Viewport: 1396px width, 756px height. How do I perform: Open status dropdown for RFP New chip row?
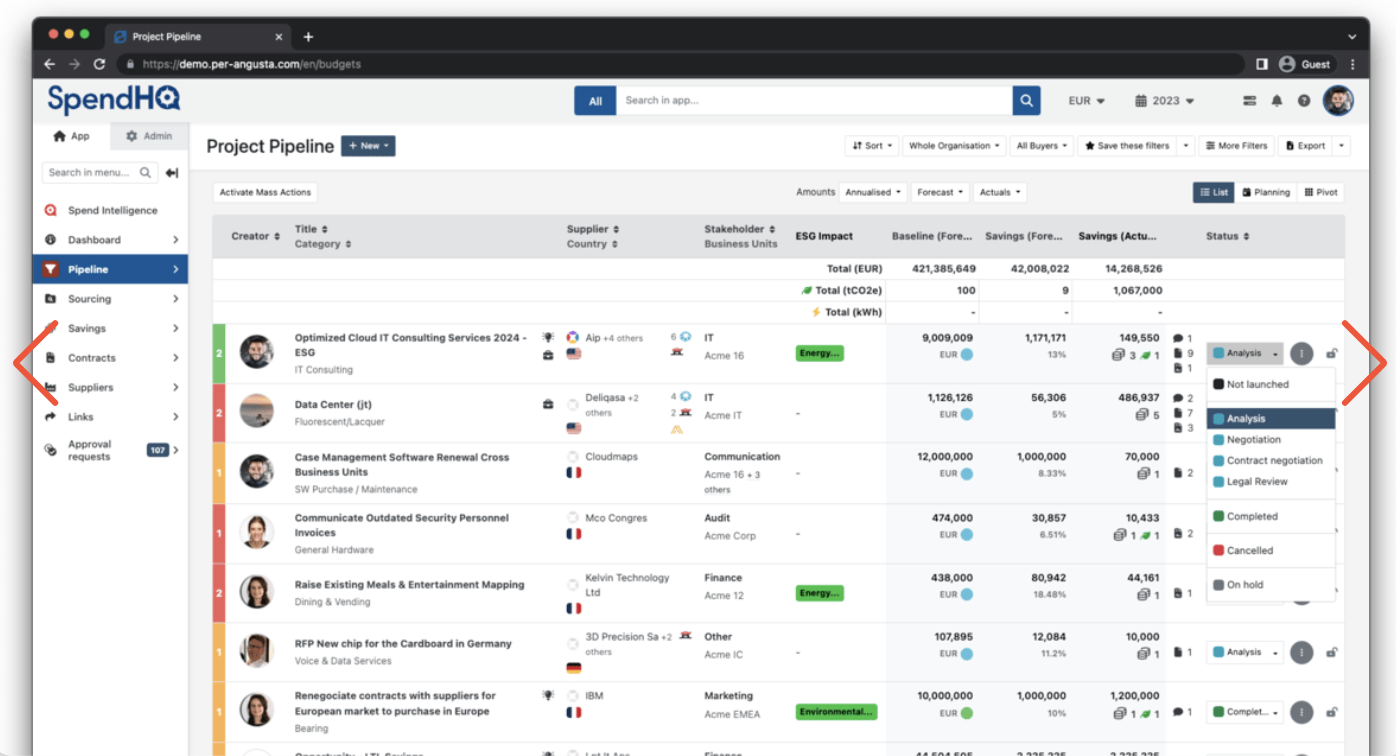(1245, 652)
